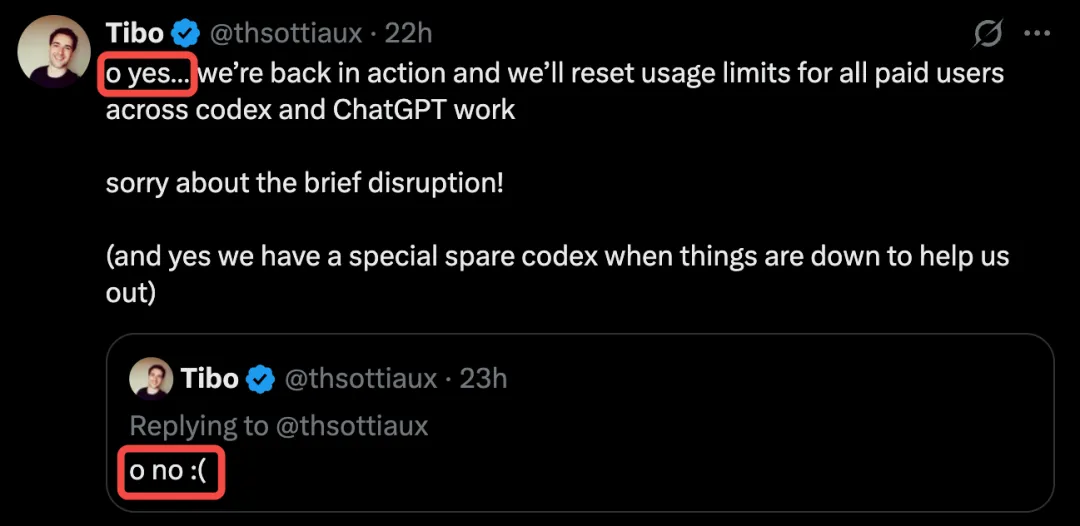Click the @thsottiaux handle next to 23h
This screenshot has width=1080, height=526.
[360, 379]
